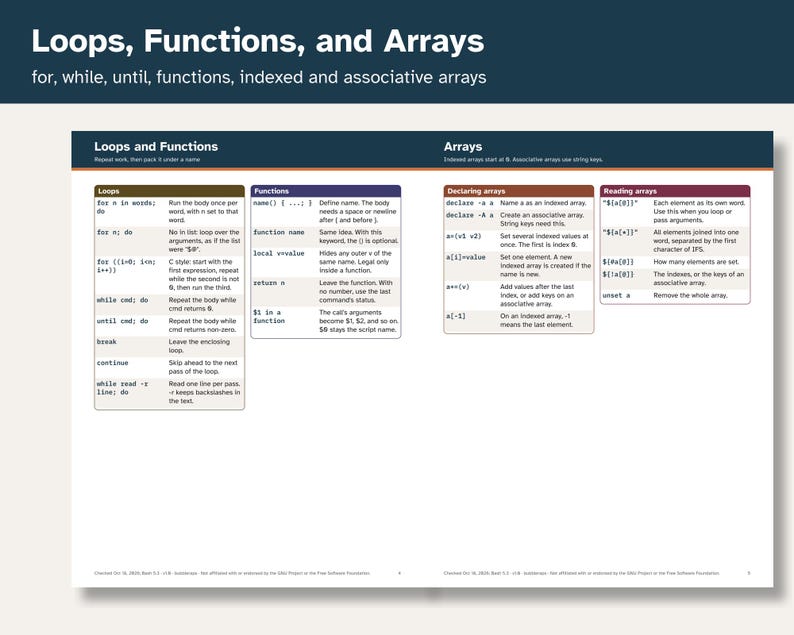Click description 'Each element as its own word.'
The height and width of the screenshot is (635, 794).
tap(699, 212)
